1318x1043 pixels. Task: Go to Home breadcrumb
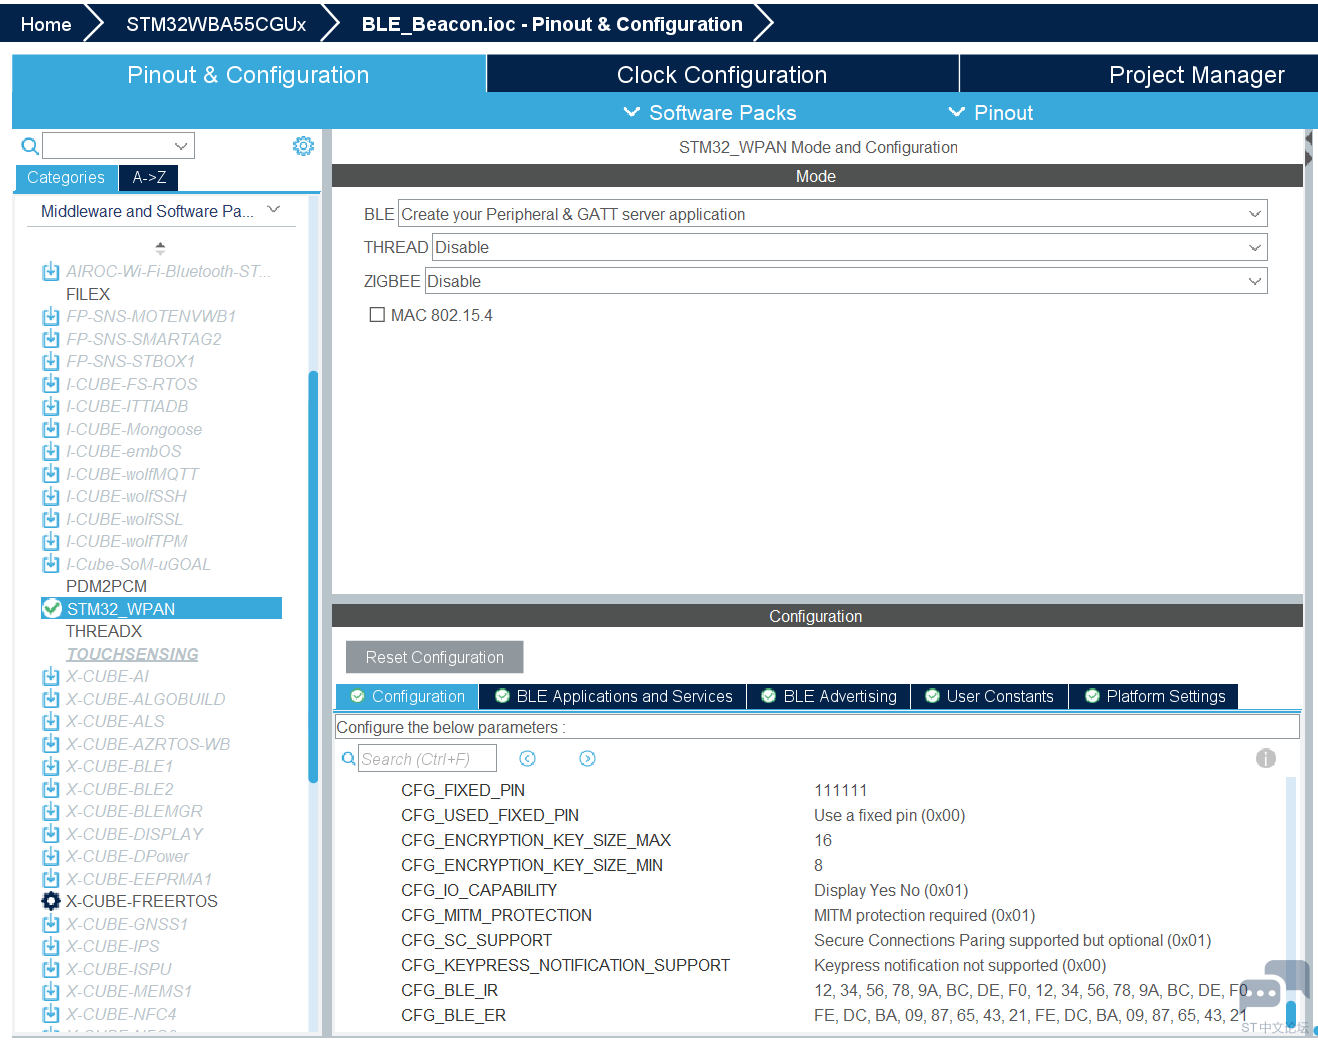(x=46, y=24)
